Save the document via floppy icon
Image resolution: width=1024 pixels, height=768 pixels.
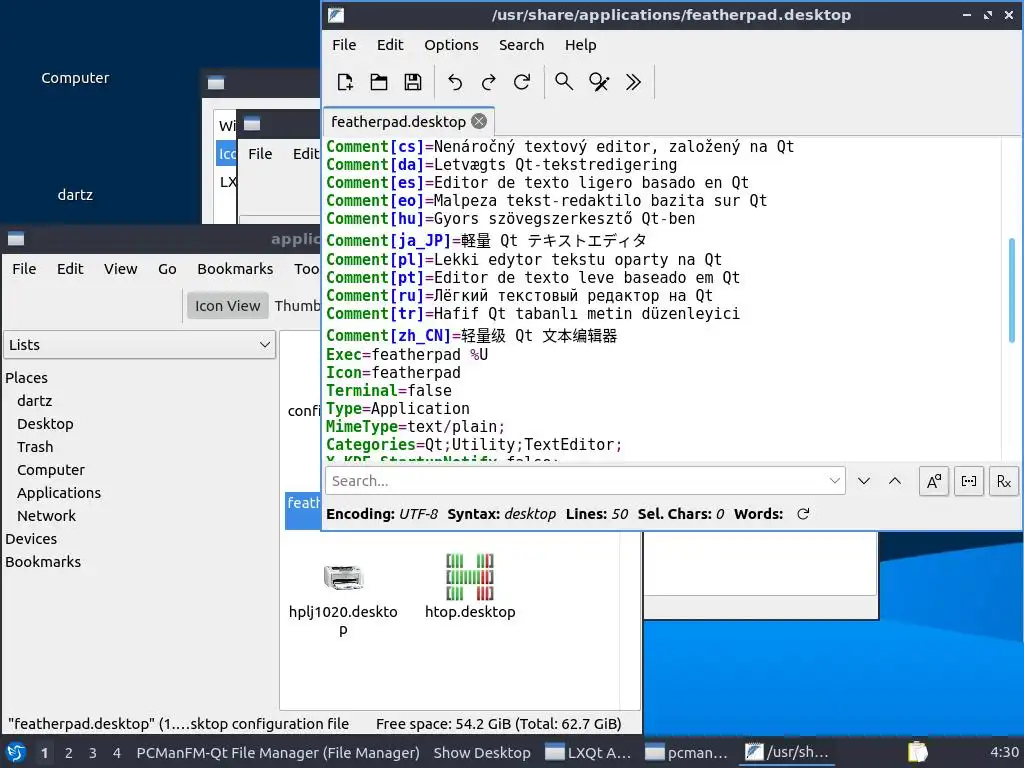[x=413, y=82]
